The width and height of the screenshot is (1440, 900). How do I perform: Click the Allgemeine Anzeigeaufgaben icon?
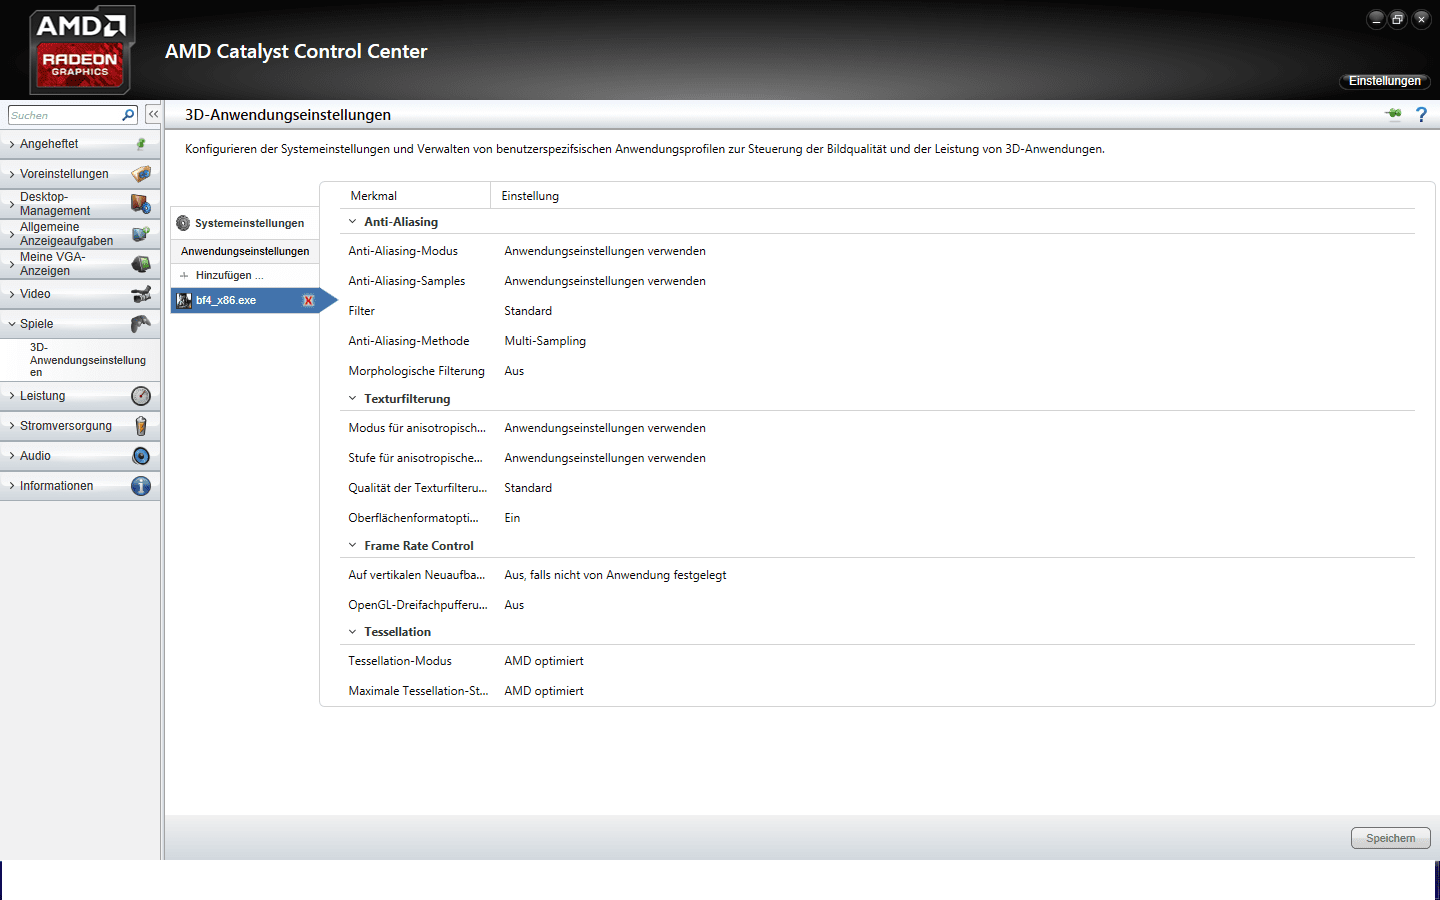click(x=141, y=234)
